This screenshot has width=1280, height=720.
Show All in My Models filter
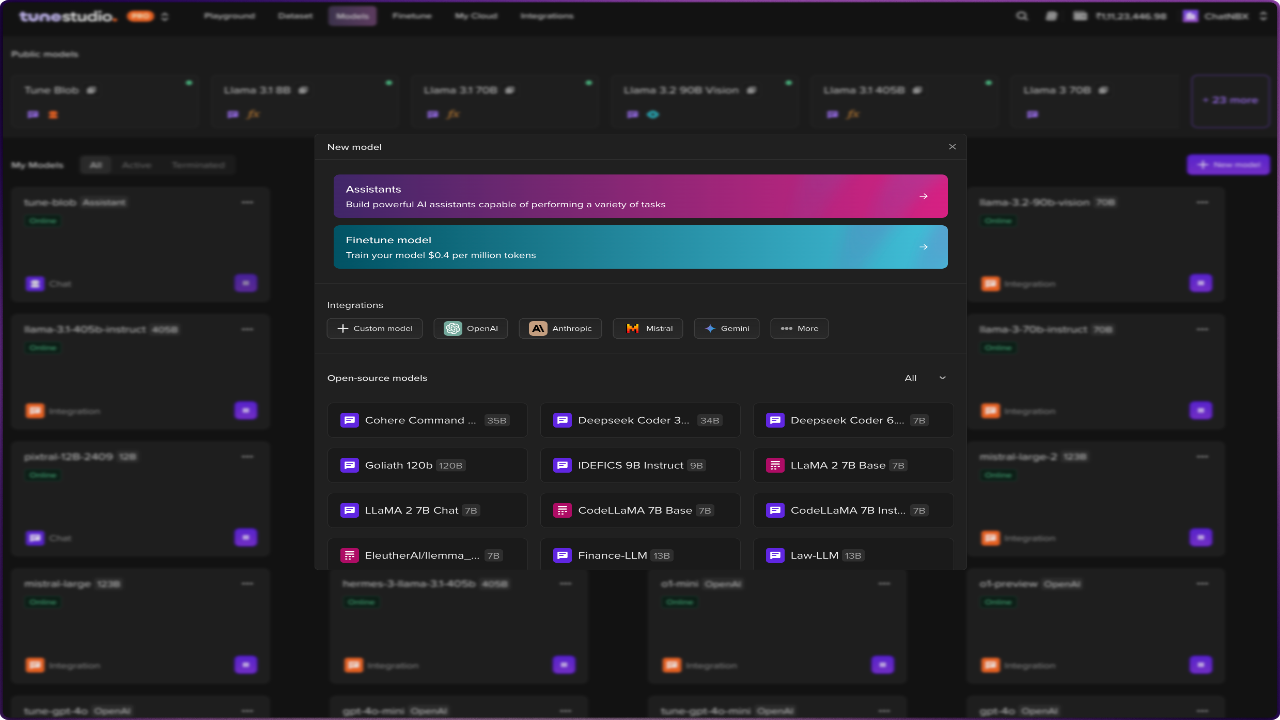click(x=95, y=165)
